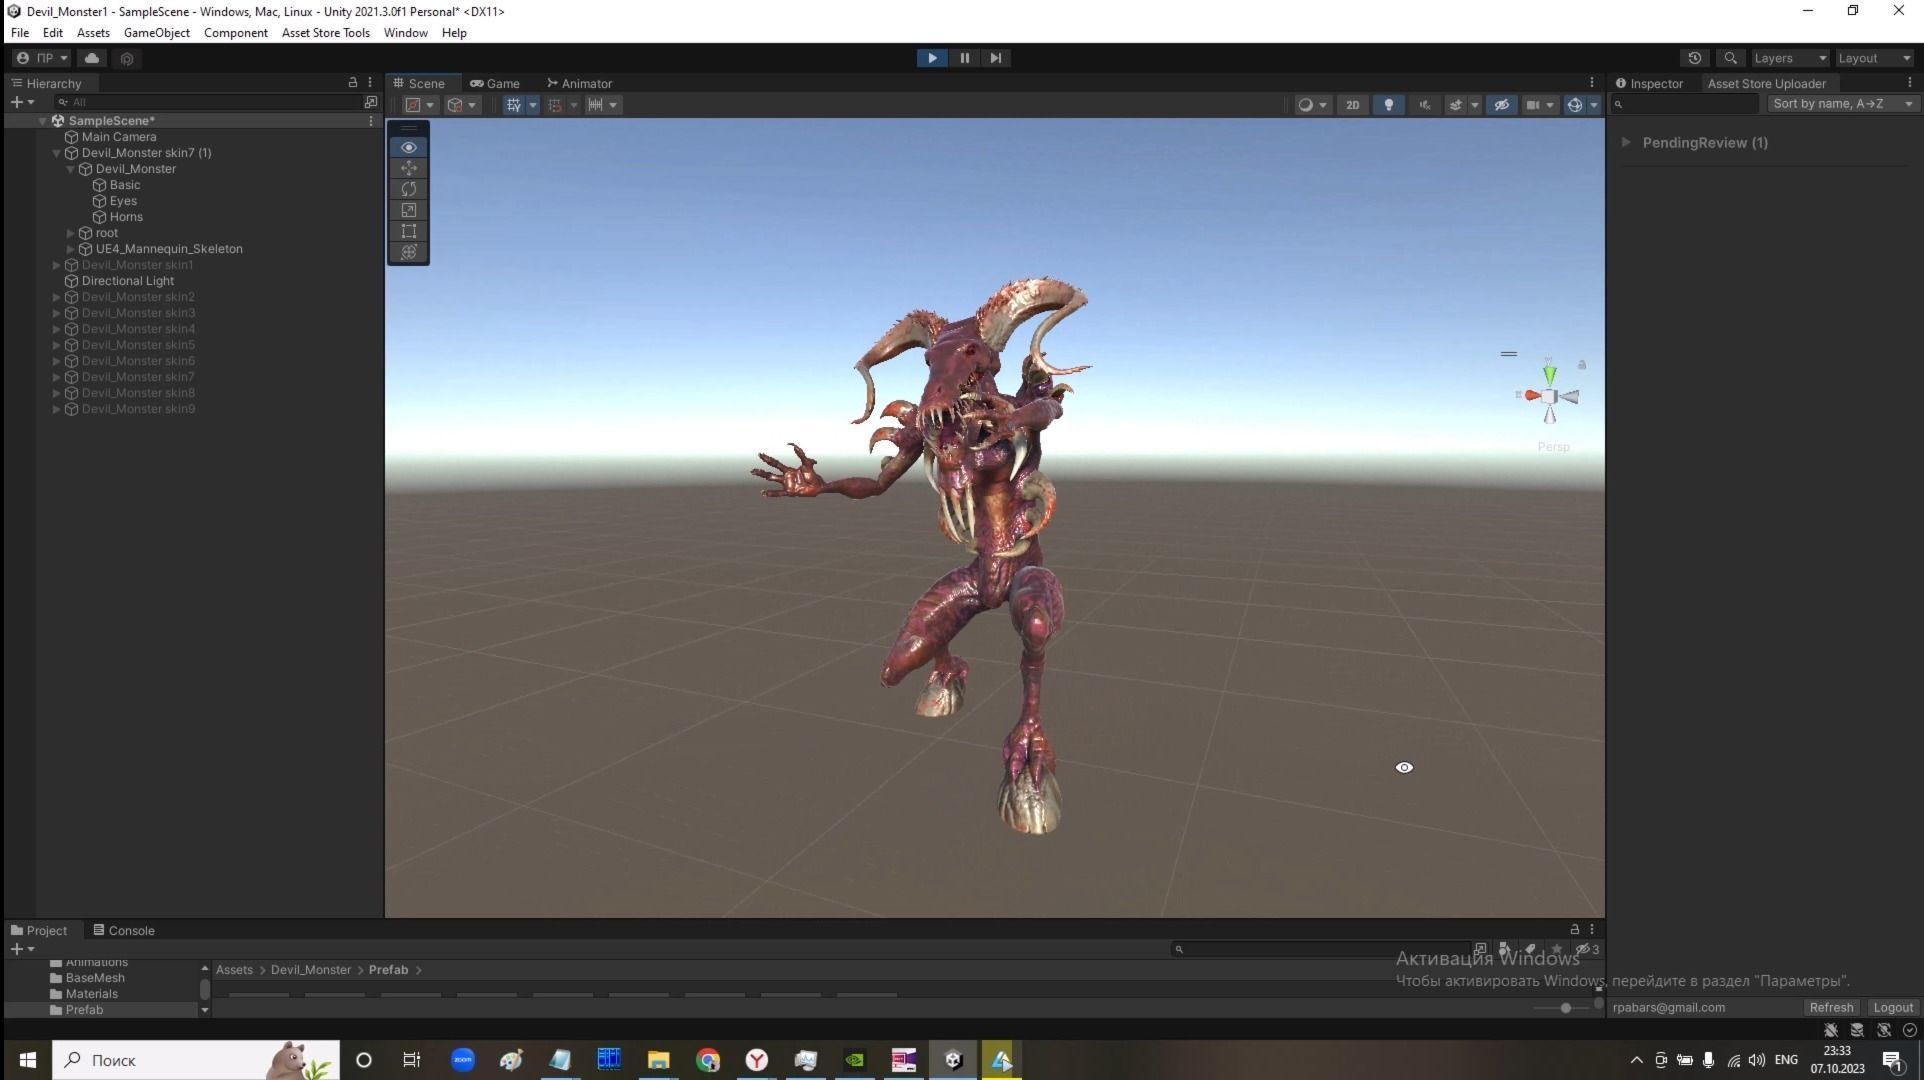This screenshot has width=1924, height=1080.
Task: Open the Asset Store Tools menu
Action: (x=325, y=33)
